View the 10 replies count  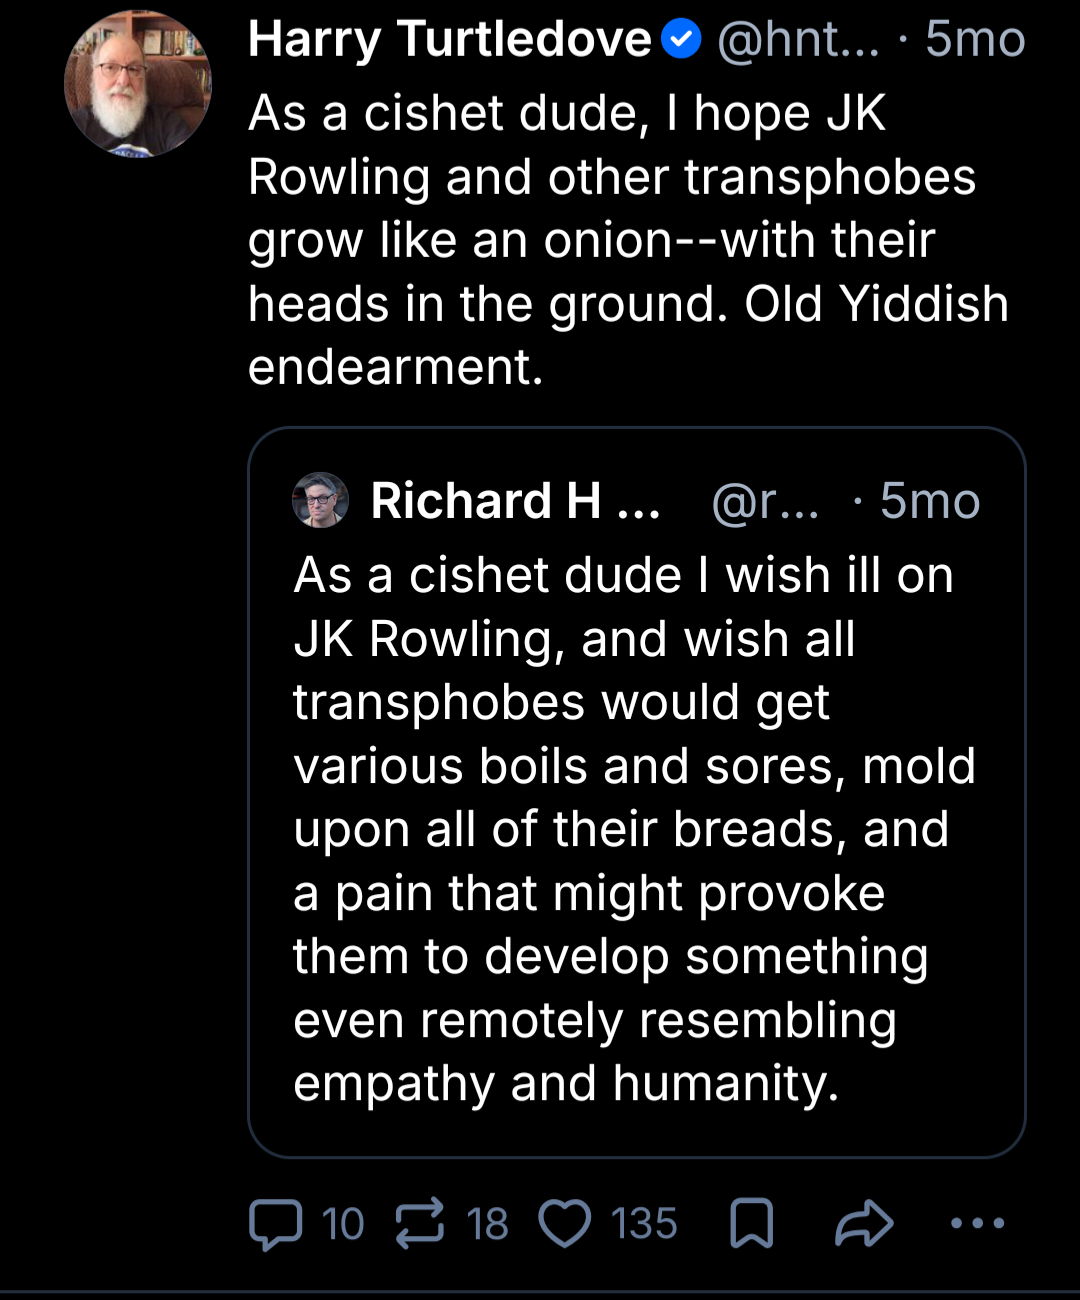(x=343, y=1225)
